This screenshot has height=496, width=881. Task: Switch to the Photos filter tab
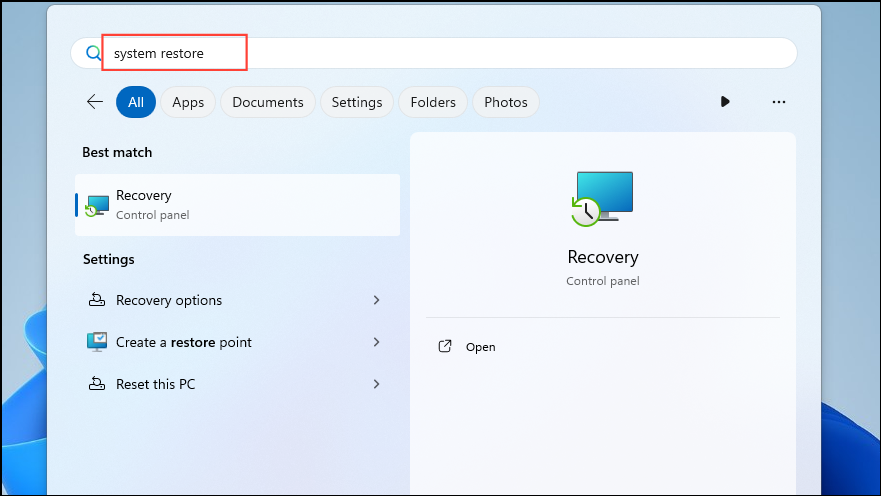coord(506,102)
